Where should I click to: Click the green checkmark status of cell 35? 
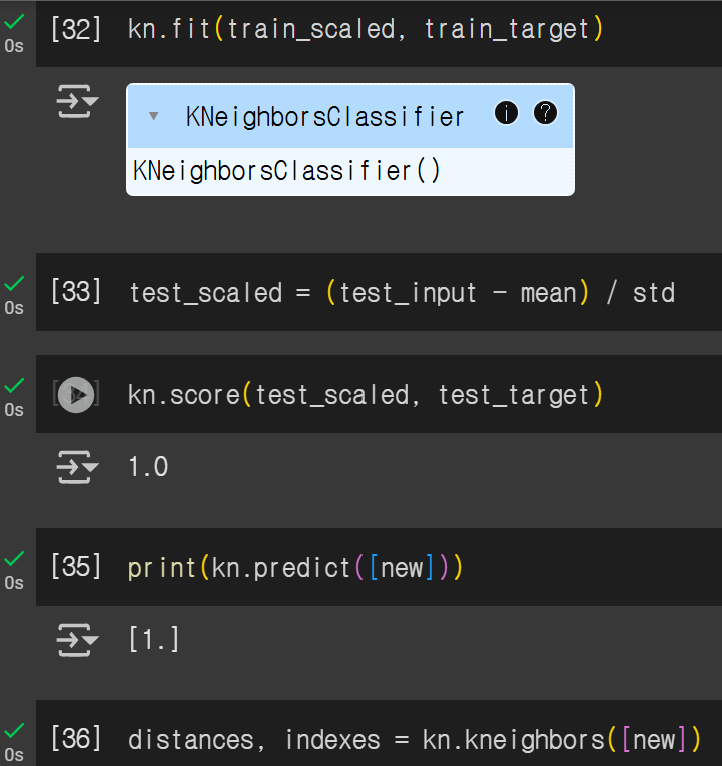click(x=14, y=558)
